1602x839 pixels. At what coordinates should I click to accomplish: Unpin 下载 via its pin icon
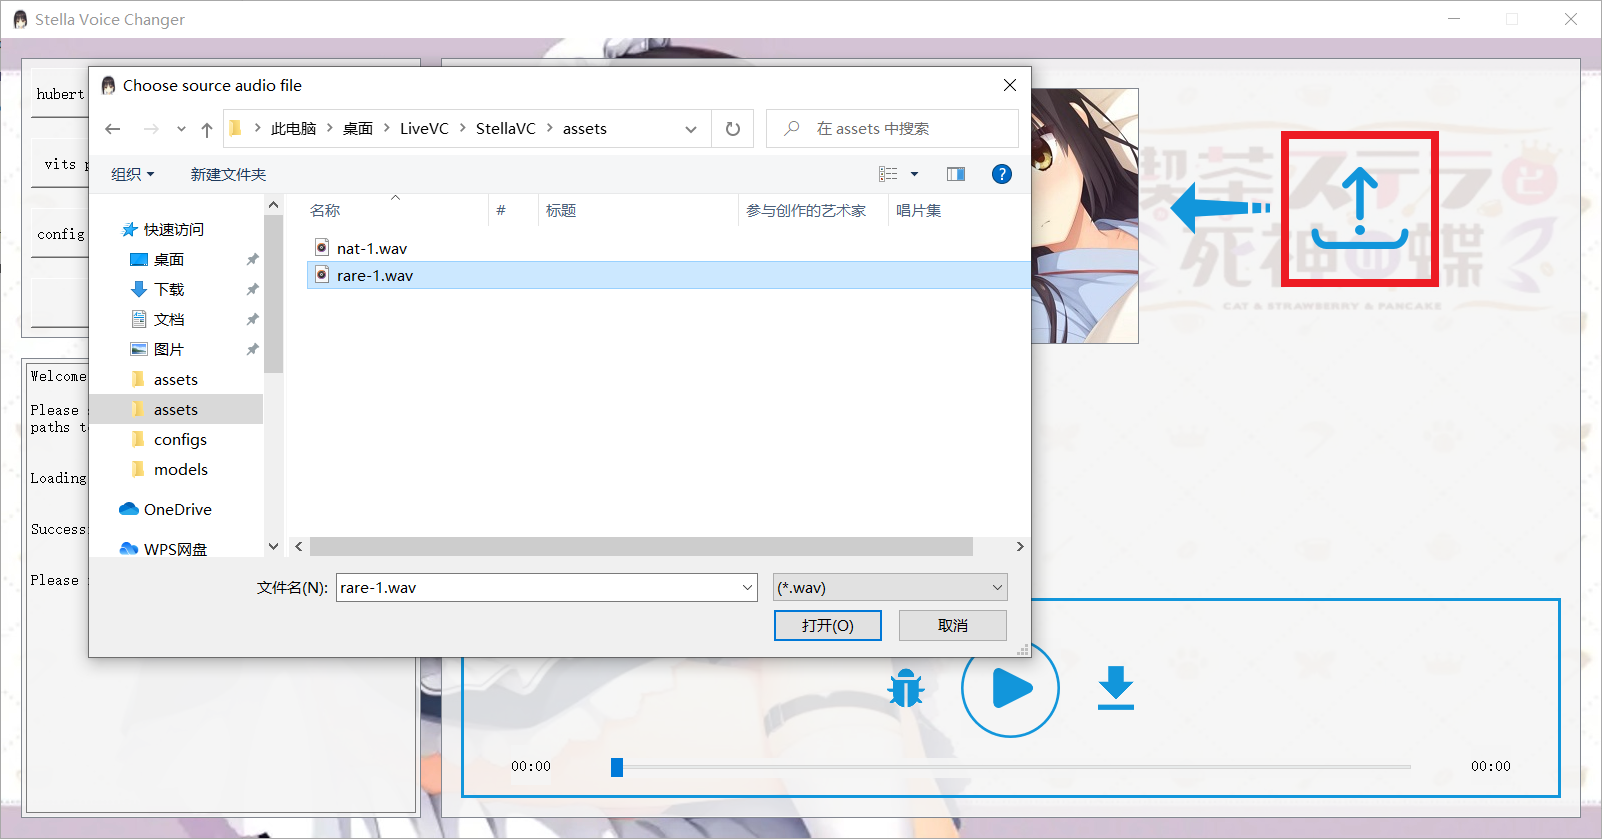[x=252, y=289]
